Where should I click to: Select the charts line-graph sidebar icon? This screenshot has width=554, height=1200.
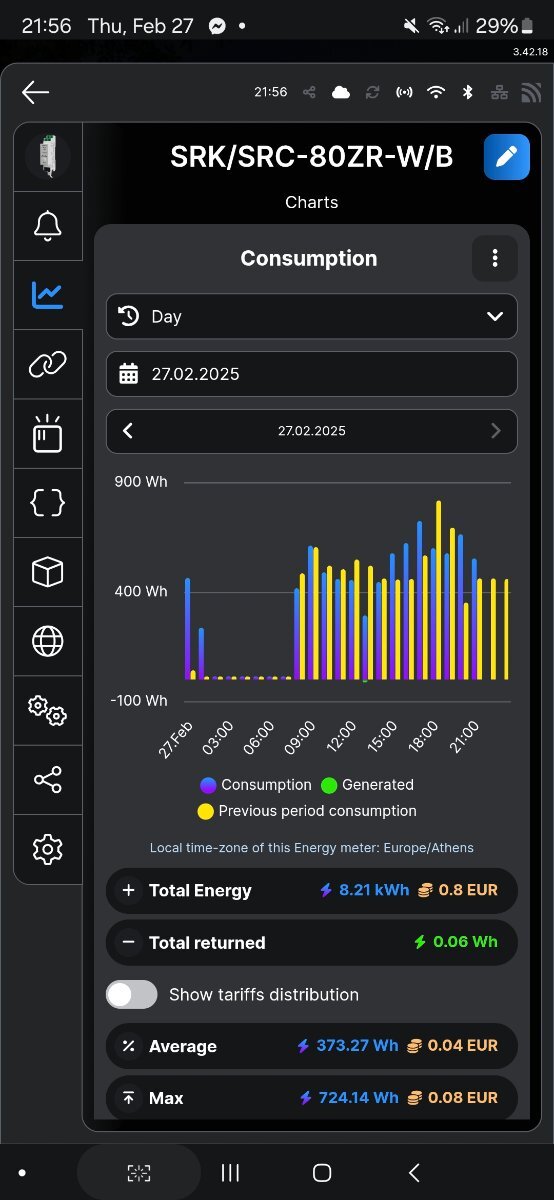48,295
